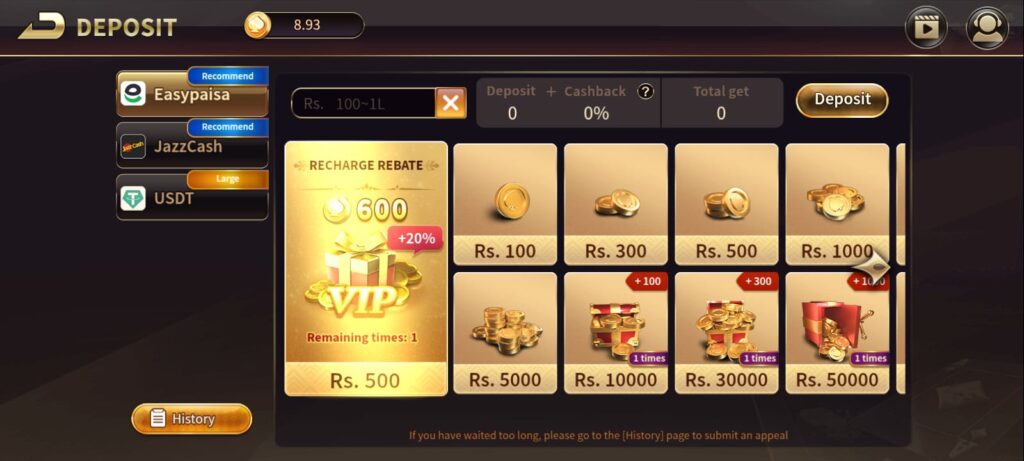Screen dimensions: 1024x461
Task: Click the gold coin balance icon
Action: (x=257, y=25)
